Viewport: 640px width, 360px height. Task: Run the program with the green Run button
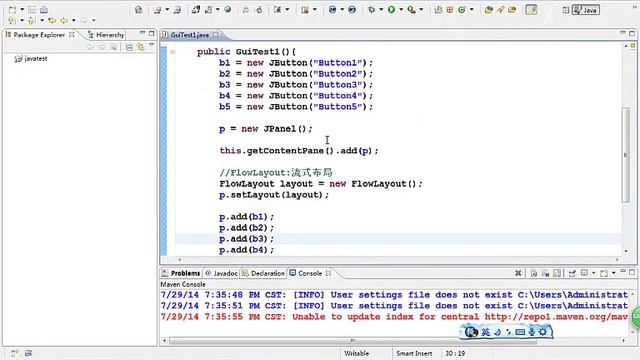tap(391, 9)
